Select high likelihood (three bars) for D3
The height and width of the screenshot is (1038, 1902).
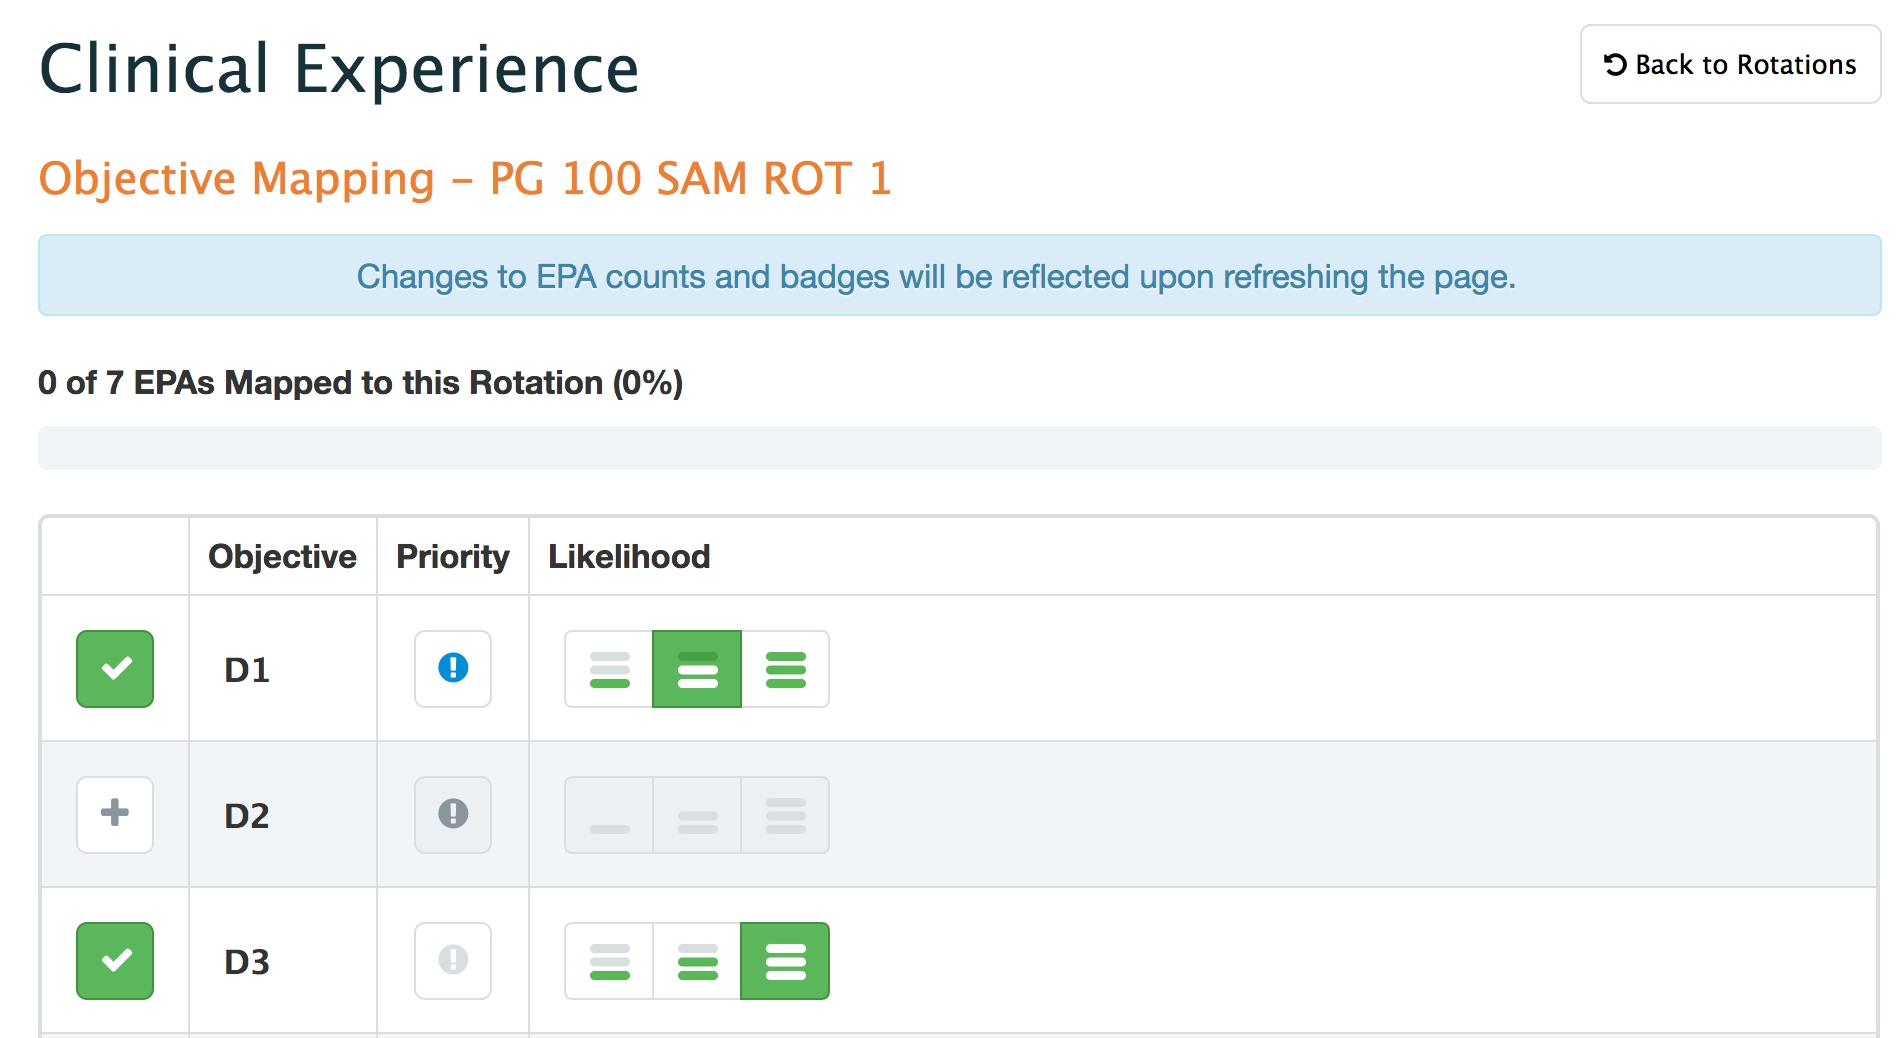pos(785,961)
